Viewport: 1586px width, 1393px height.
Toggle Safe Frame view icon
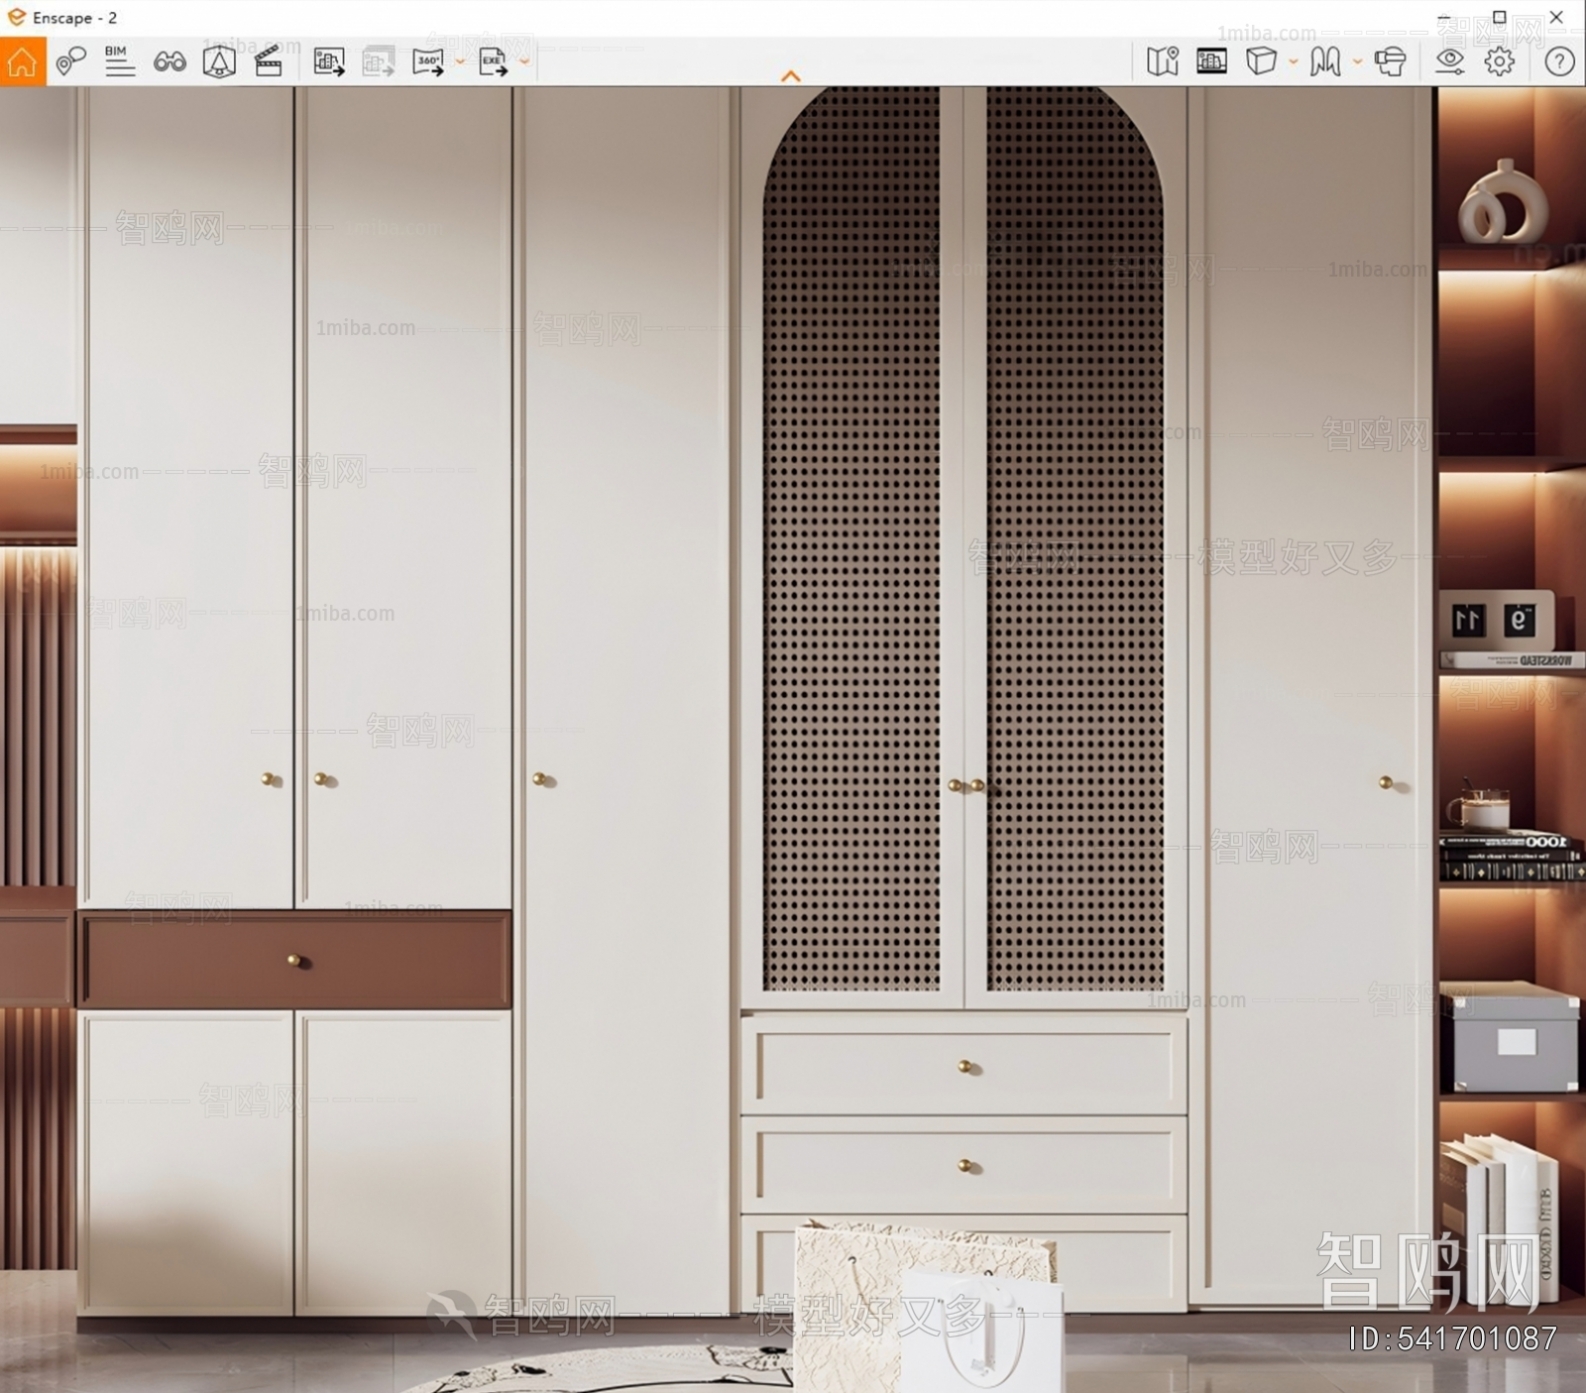(x=219, y=62)
